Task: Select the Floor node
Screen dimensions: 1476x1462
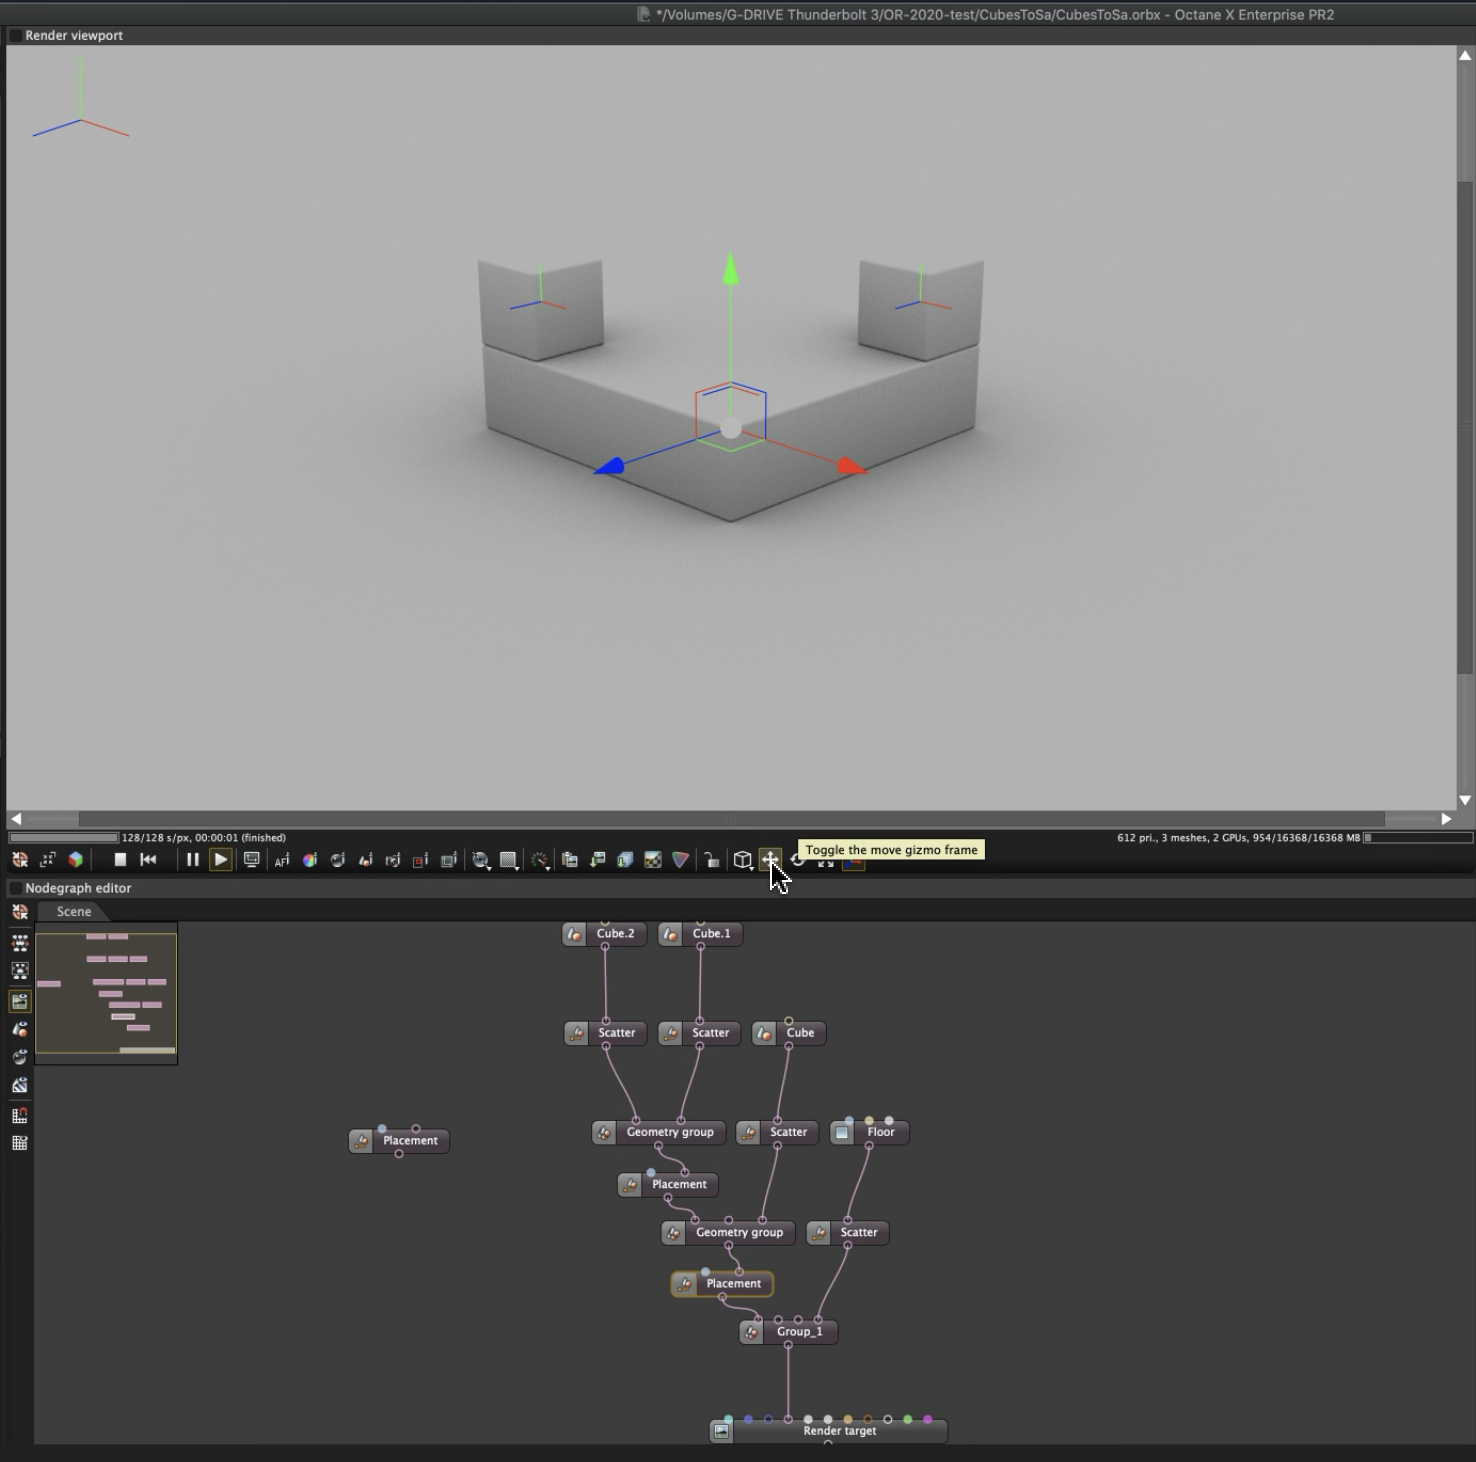Action: (x=869, y=1132)
